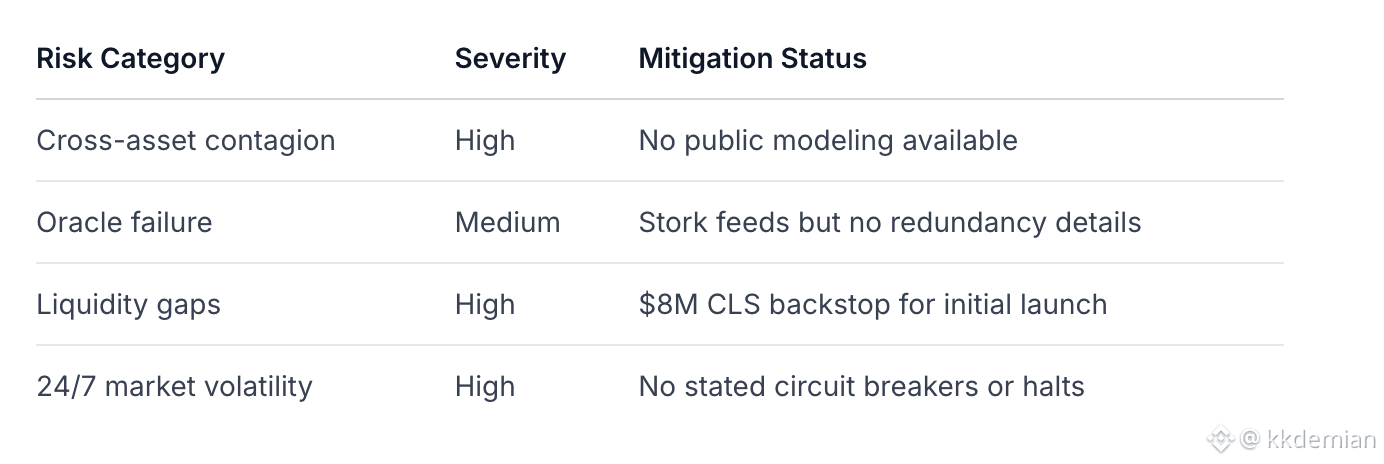Click the Binance logo watermark icon
The width and height of the screenshot is (1384, 464).
1220,438
